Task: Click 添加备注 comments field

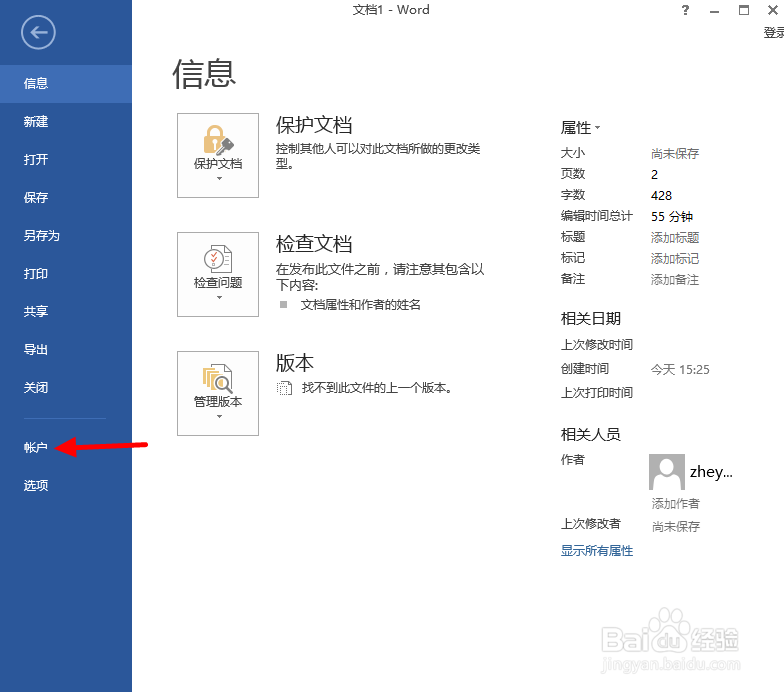Action: 674,280
